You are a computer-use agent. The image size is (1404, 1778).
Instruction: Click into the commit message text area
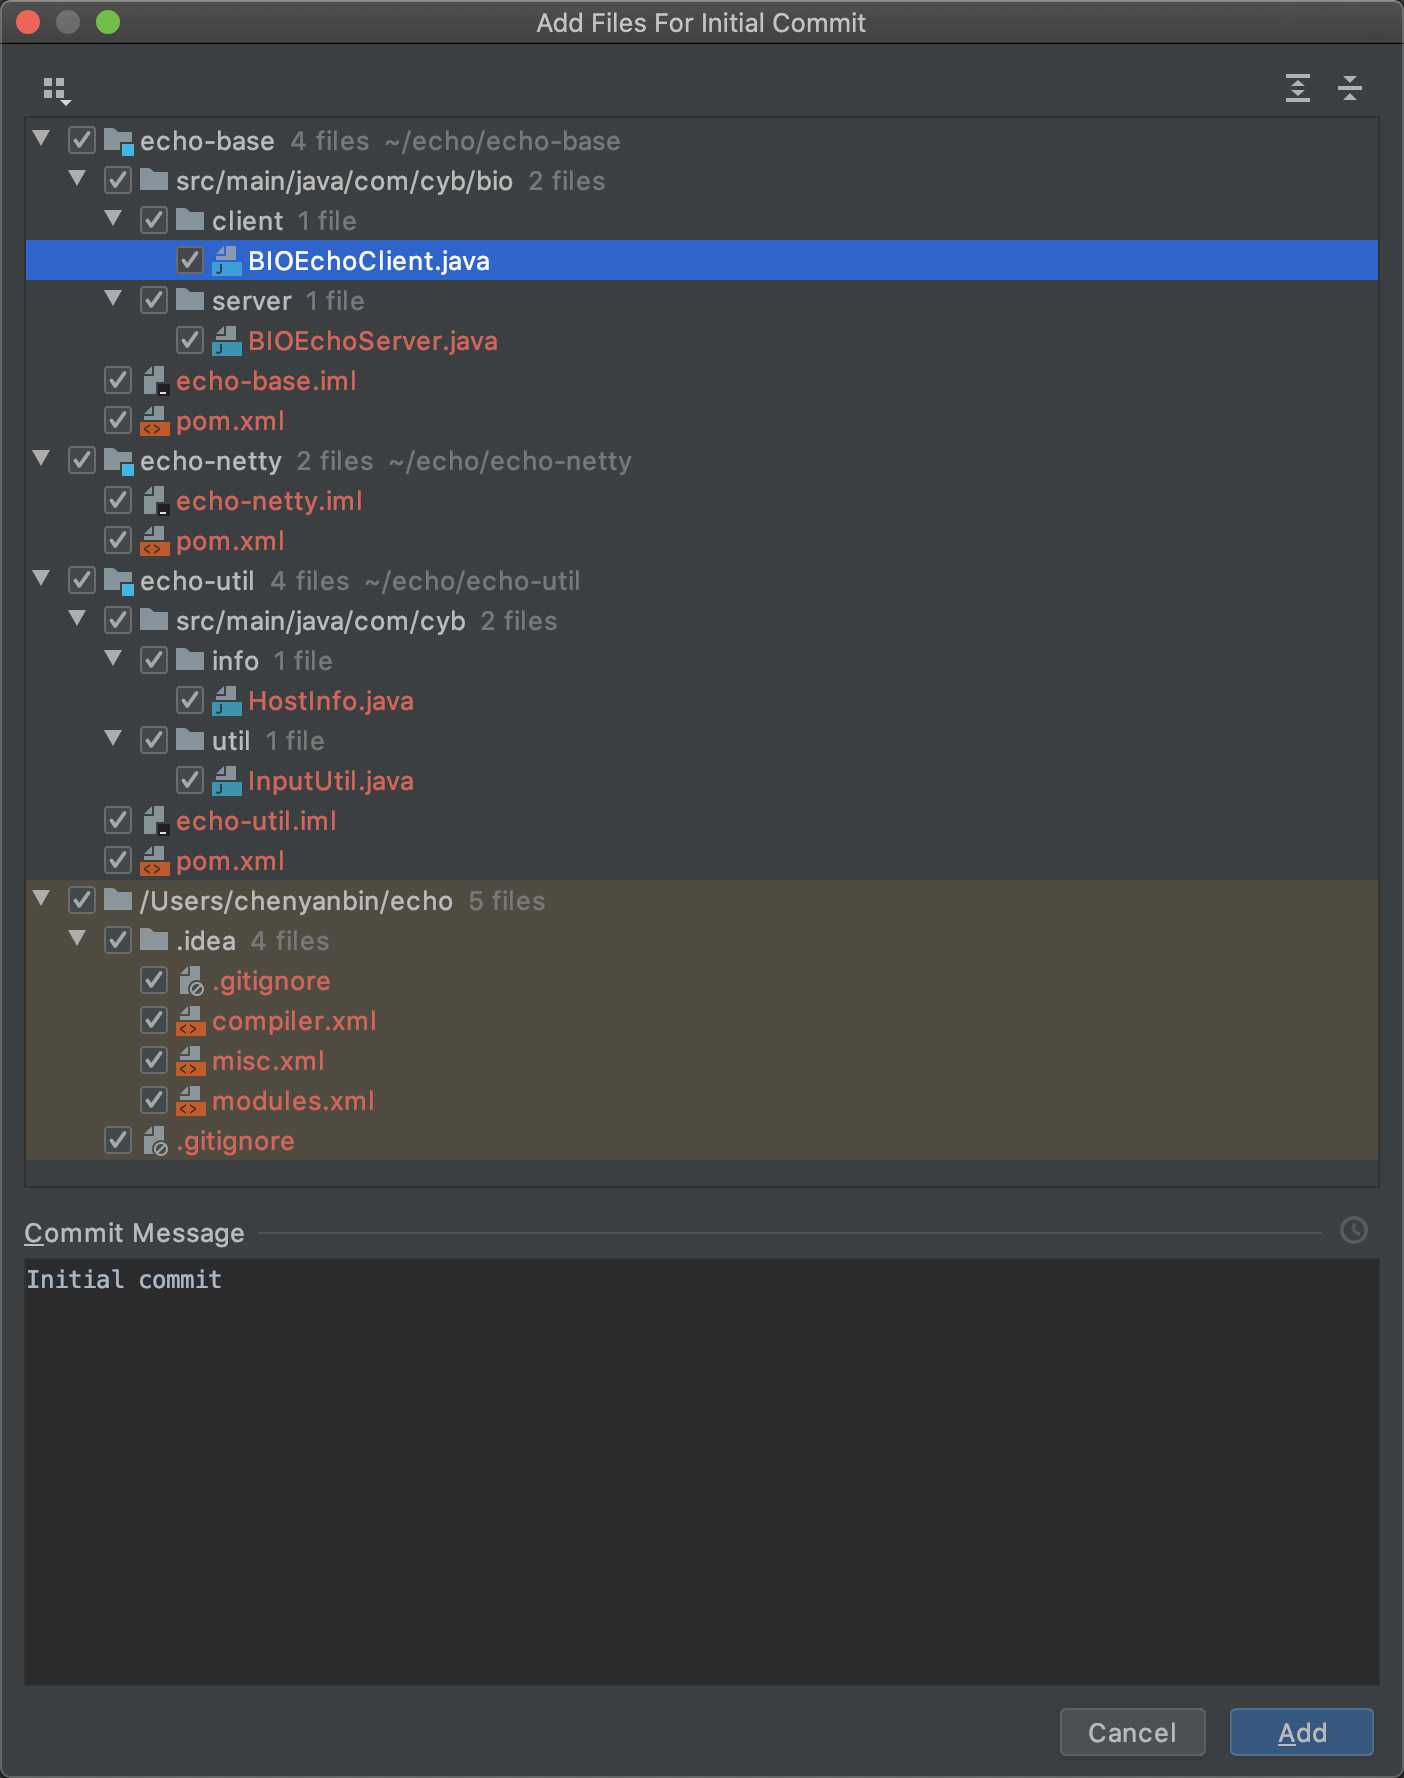702,1472
